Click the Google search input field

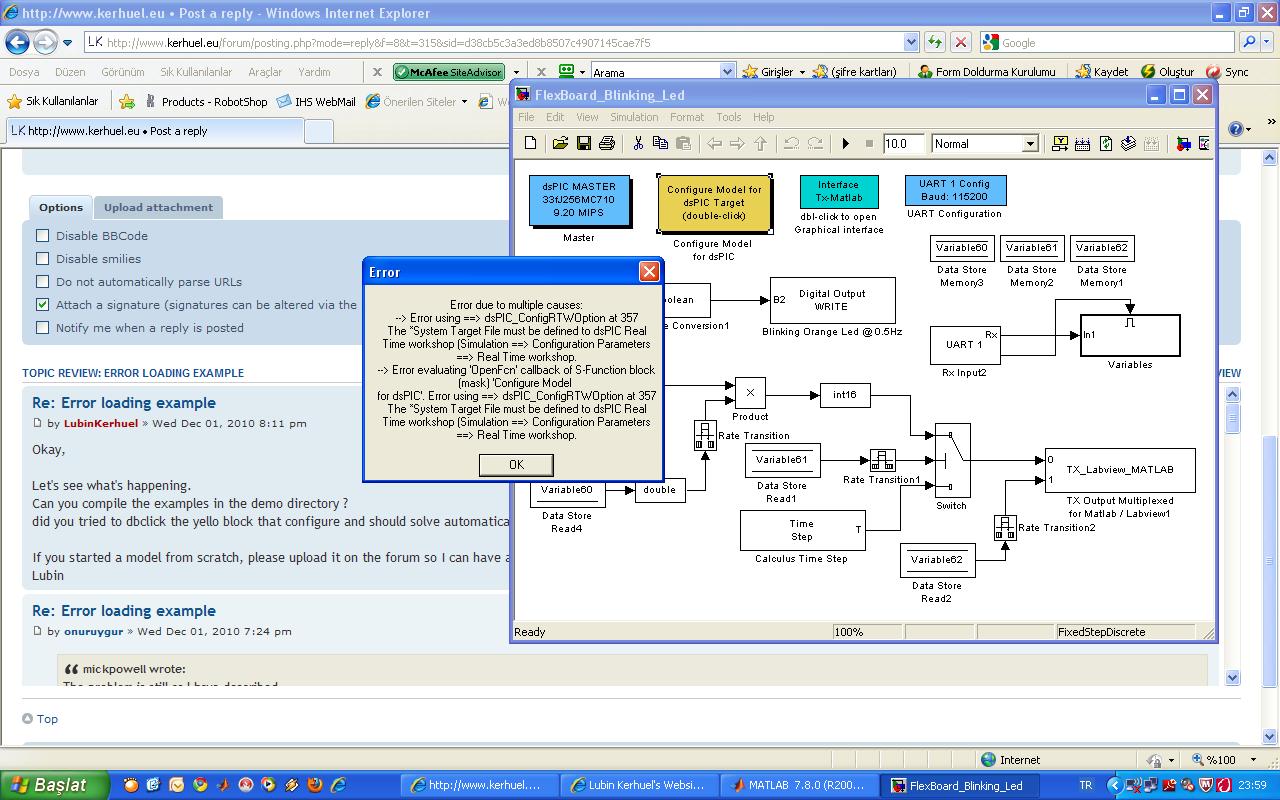[x=1108, y=42]
